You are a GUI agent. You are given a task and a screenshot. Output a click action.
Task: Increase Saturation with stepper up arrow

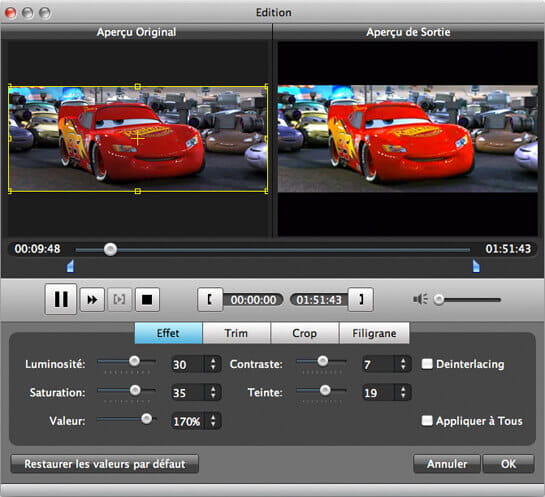coord(213,389)
